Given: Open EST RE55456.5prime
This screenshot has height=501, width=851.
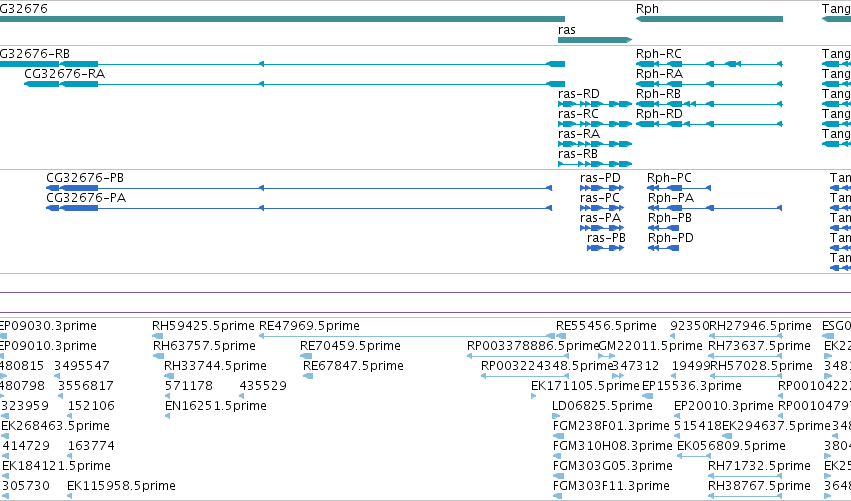Looking at the screenshot, I should 606,326.
